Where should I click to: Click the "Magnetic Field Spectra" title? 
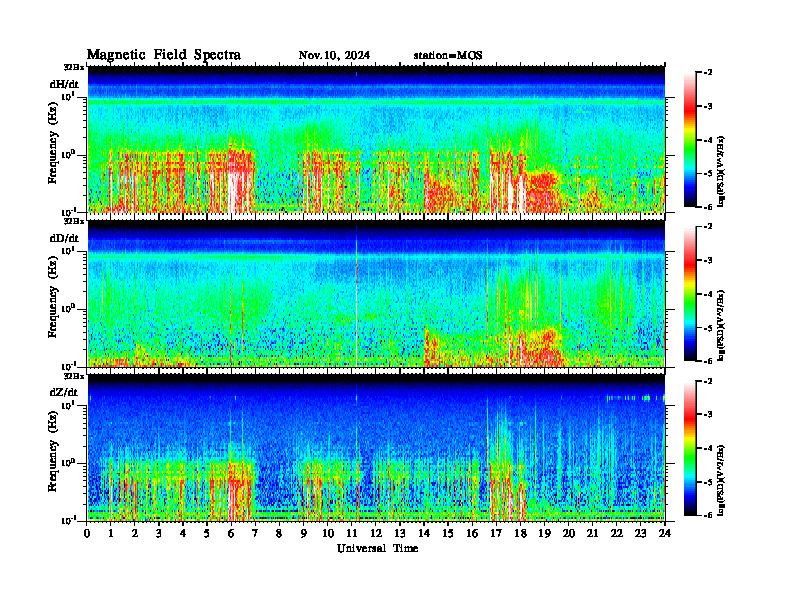(164, 55)
